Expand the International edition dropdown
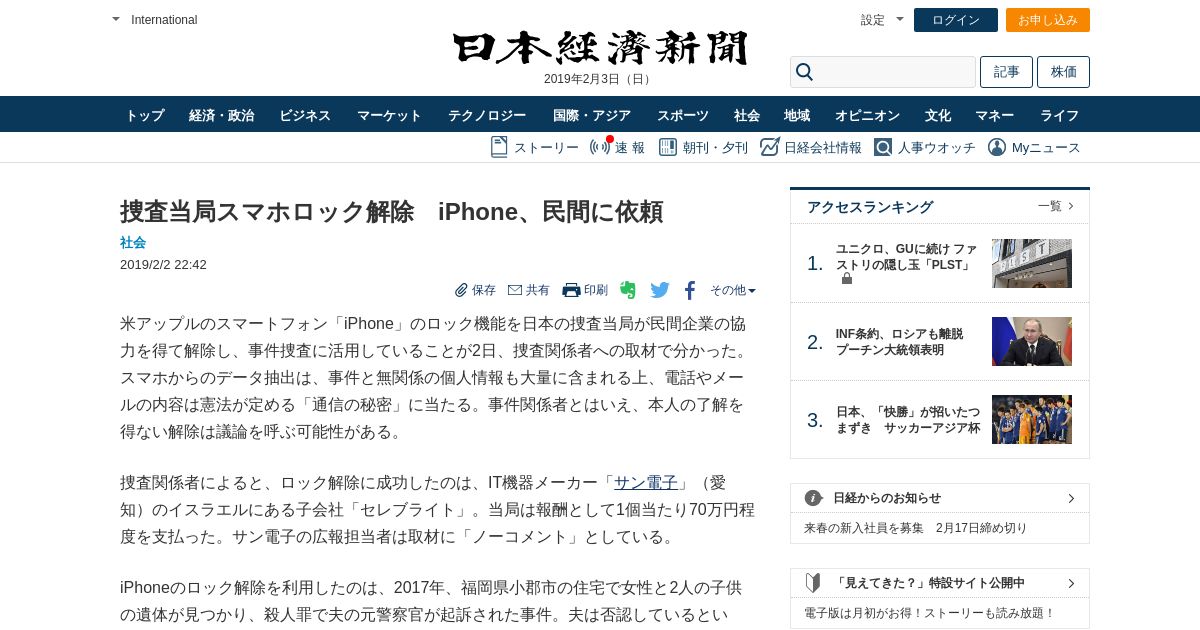Screen dimensions: 1200x630 point(116,19)
